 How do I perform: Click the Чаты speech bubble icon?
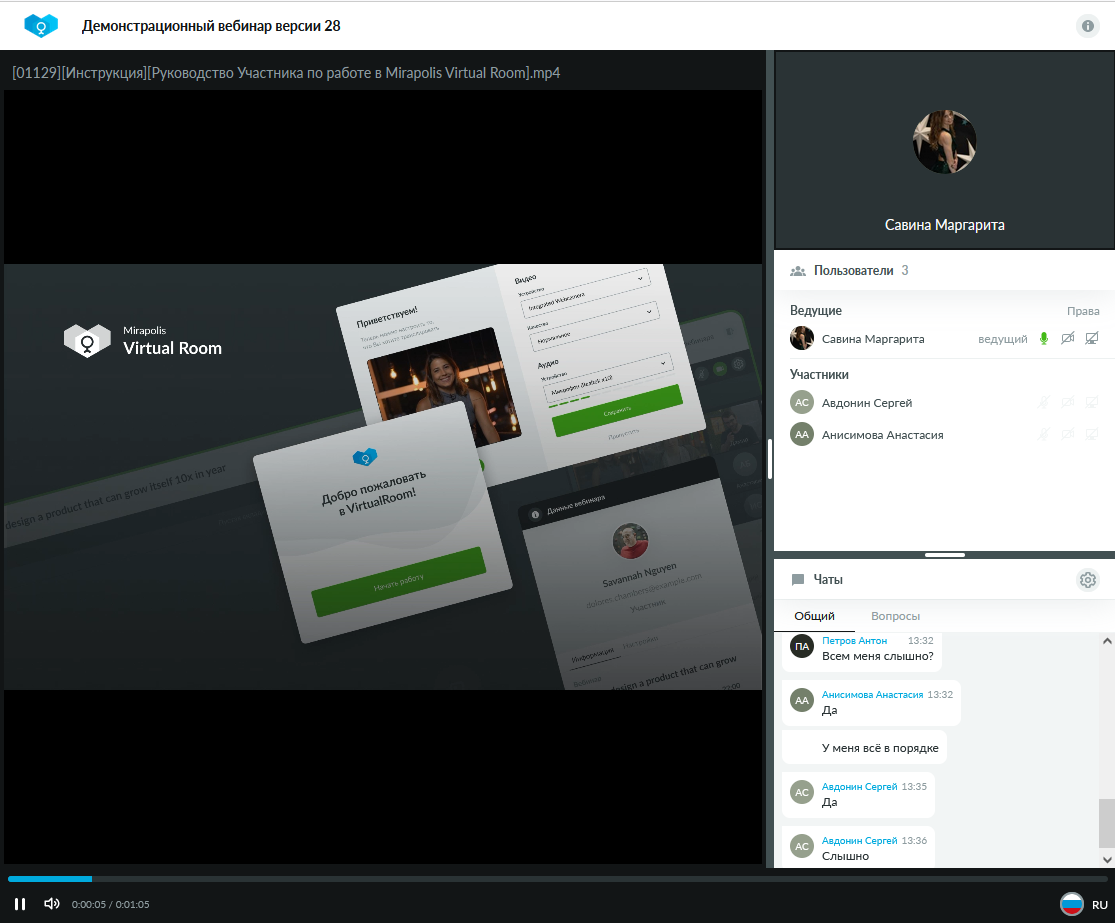798,580
